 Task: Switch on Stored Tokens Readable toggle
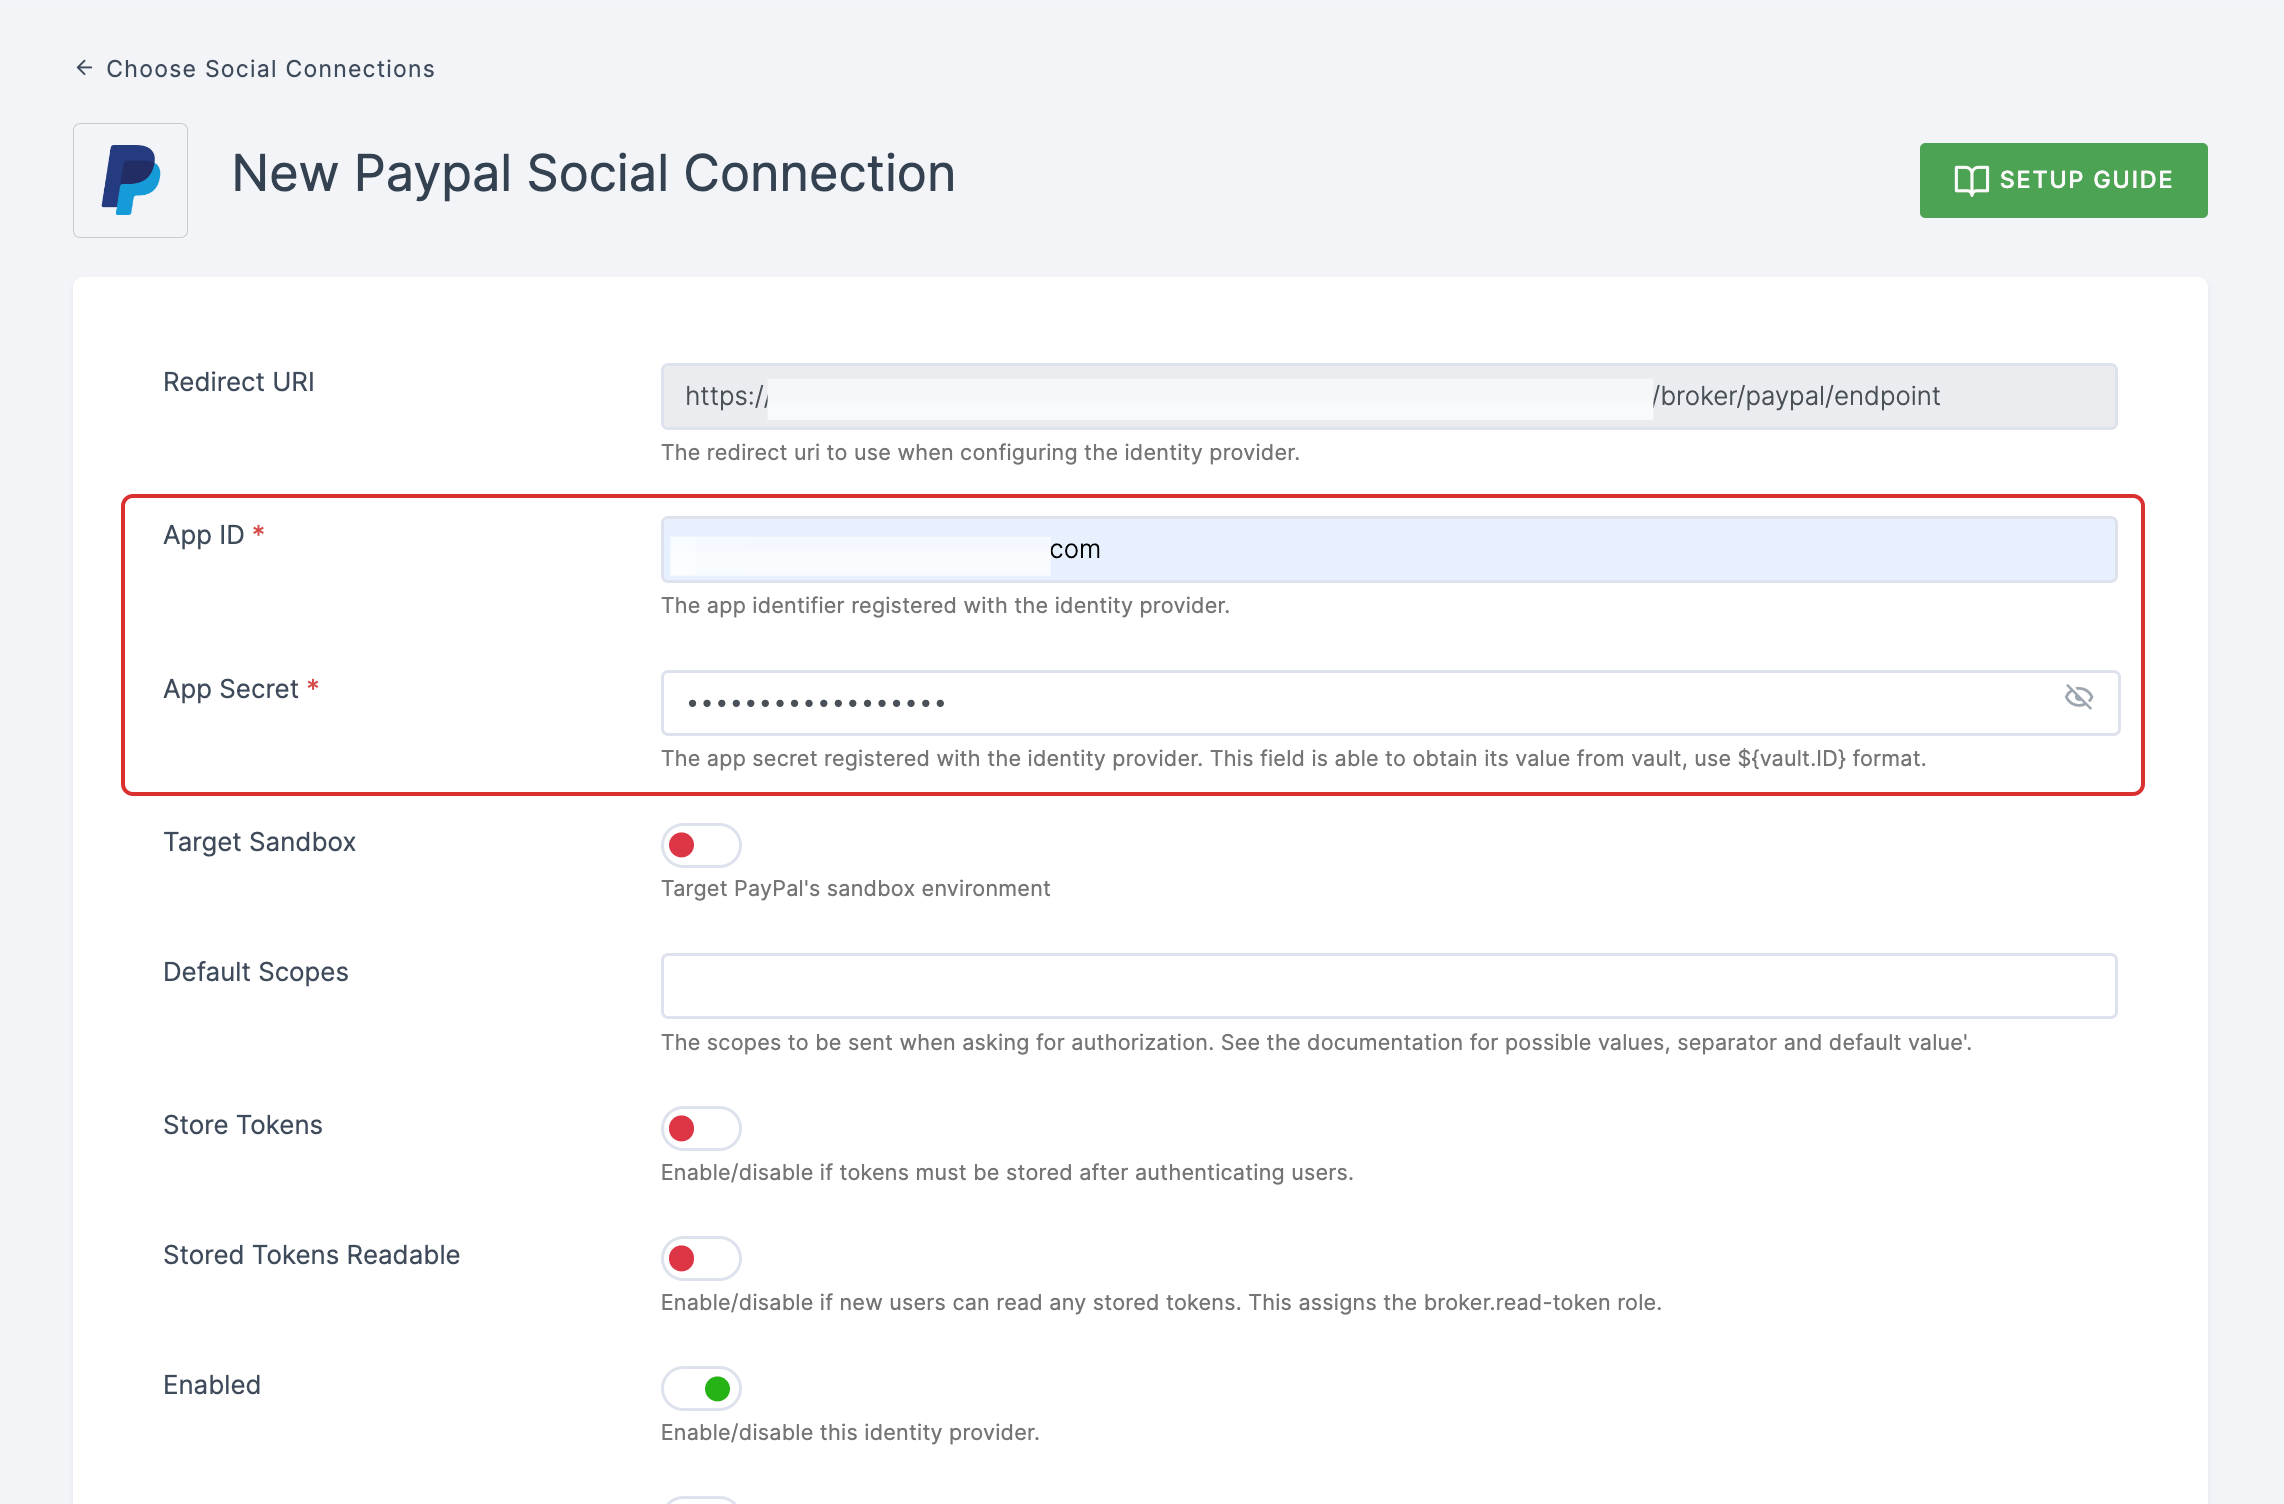(x=701, y=1258)
